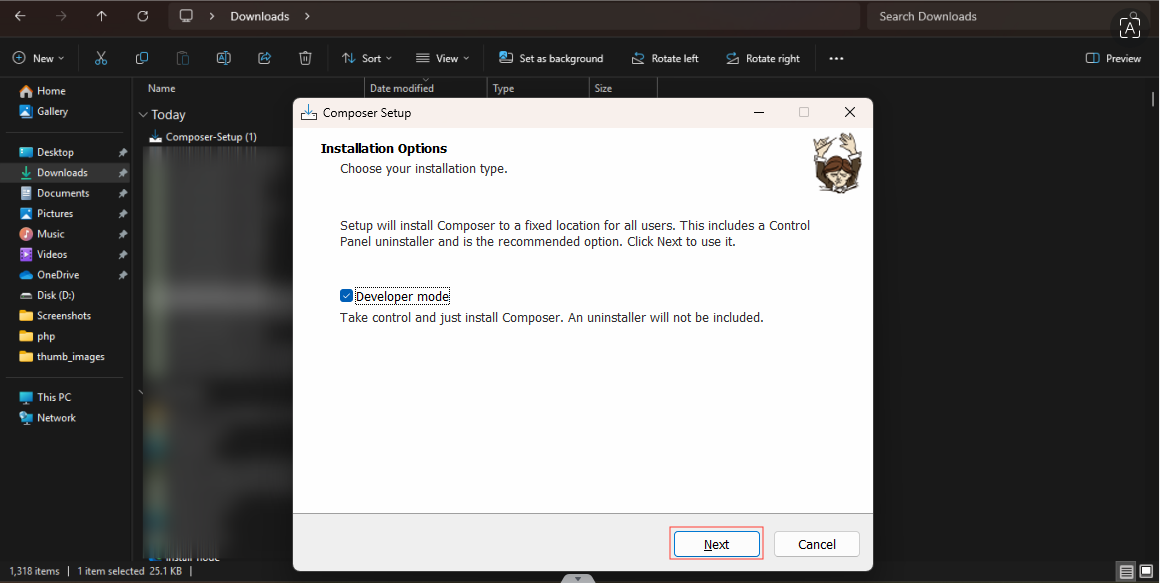Switch to large thumbnails view icon
Screen dimensions: 1160x583
(x=1146, y=571)
